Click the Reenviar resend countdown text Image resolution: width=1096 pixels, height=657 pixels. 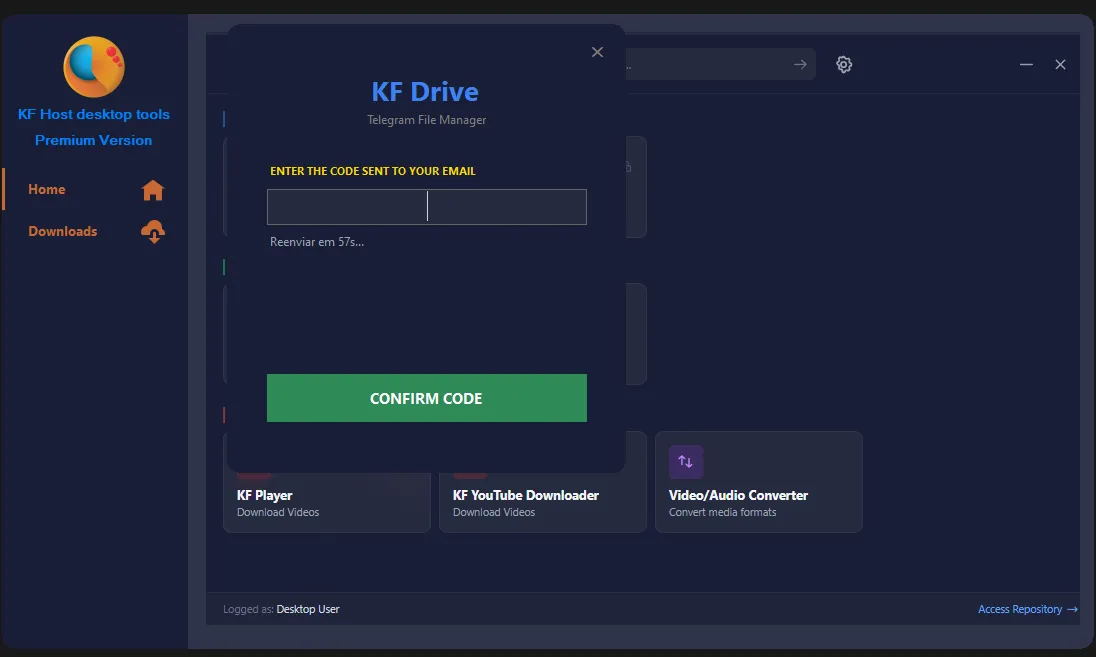317,242
